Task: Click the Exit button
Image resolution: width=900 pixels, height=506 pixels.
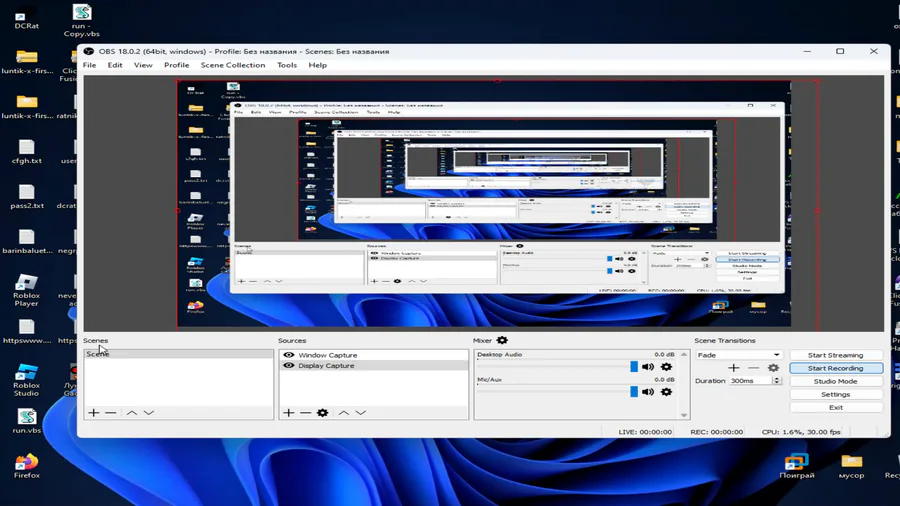Action: (835, 407)
